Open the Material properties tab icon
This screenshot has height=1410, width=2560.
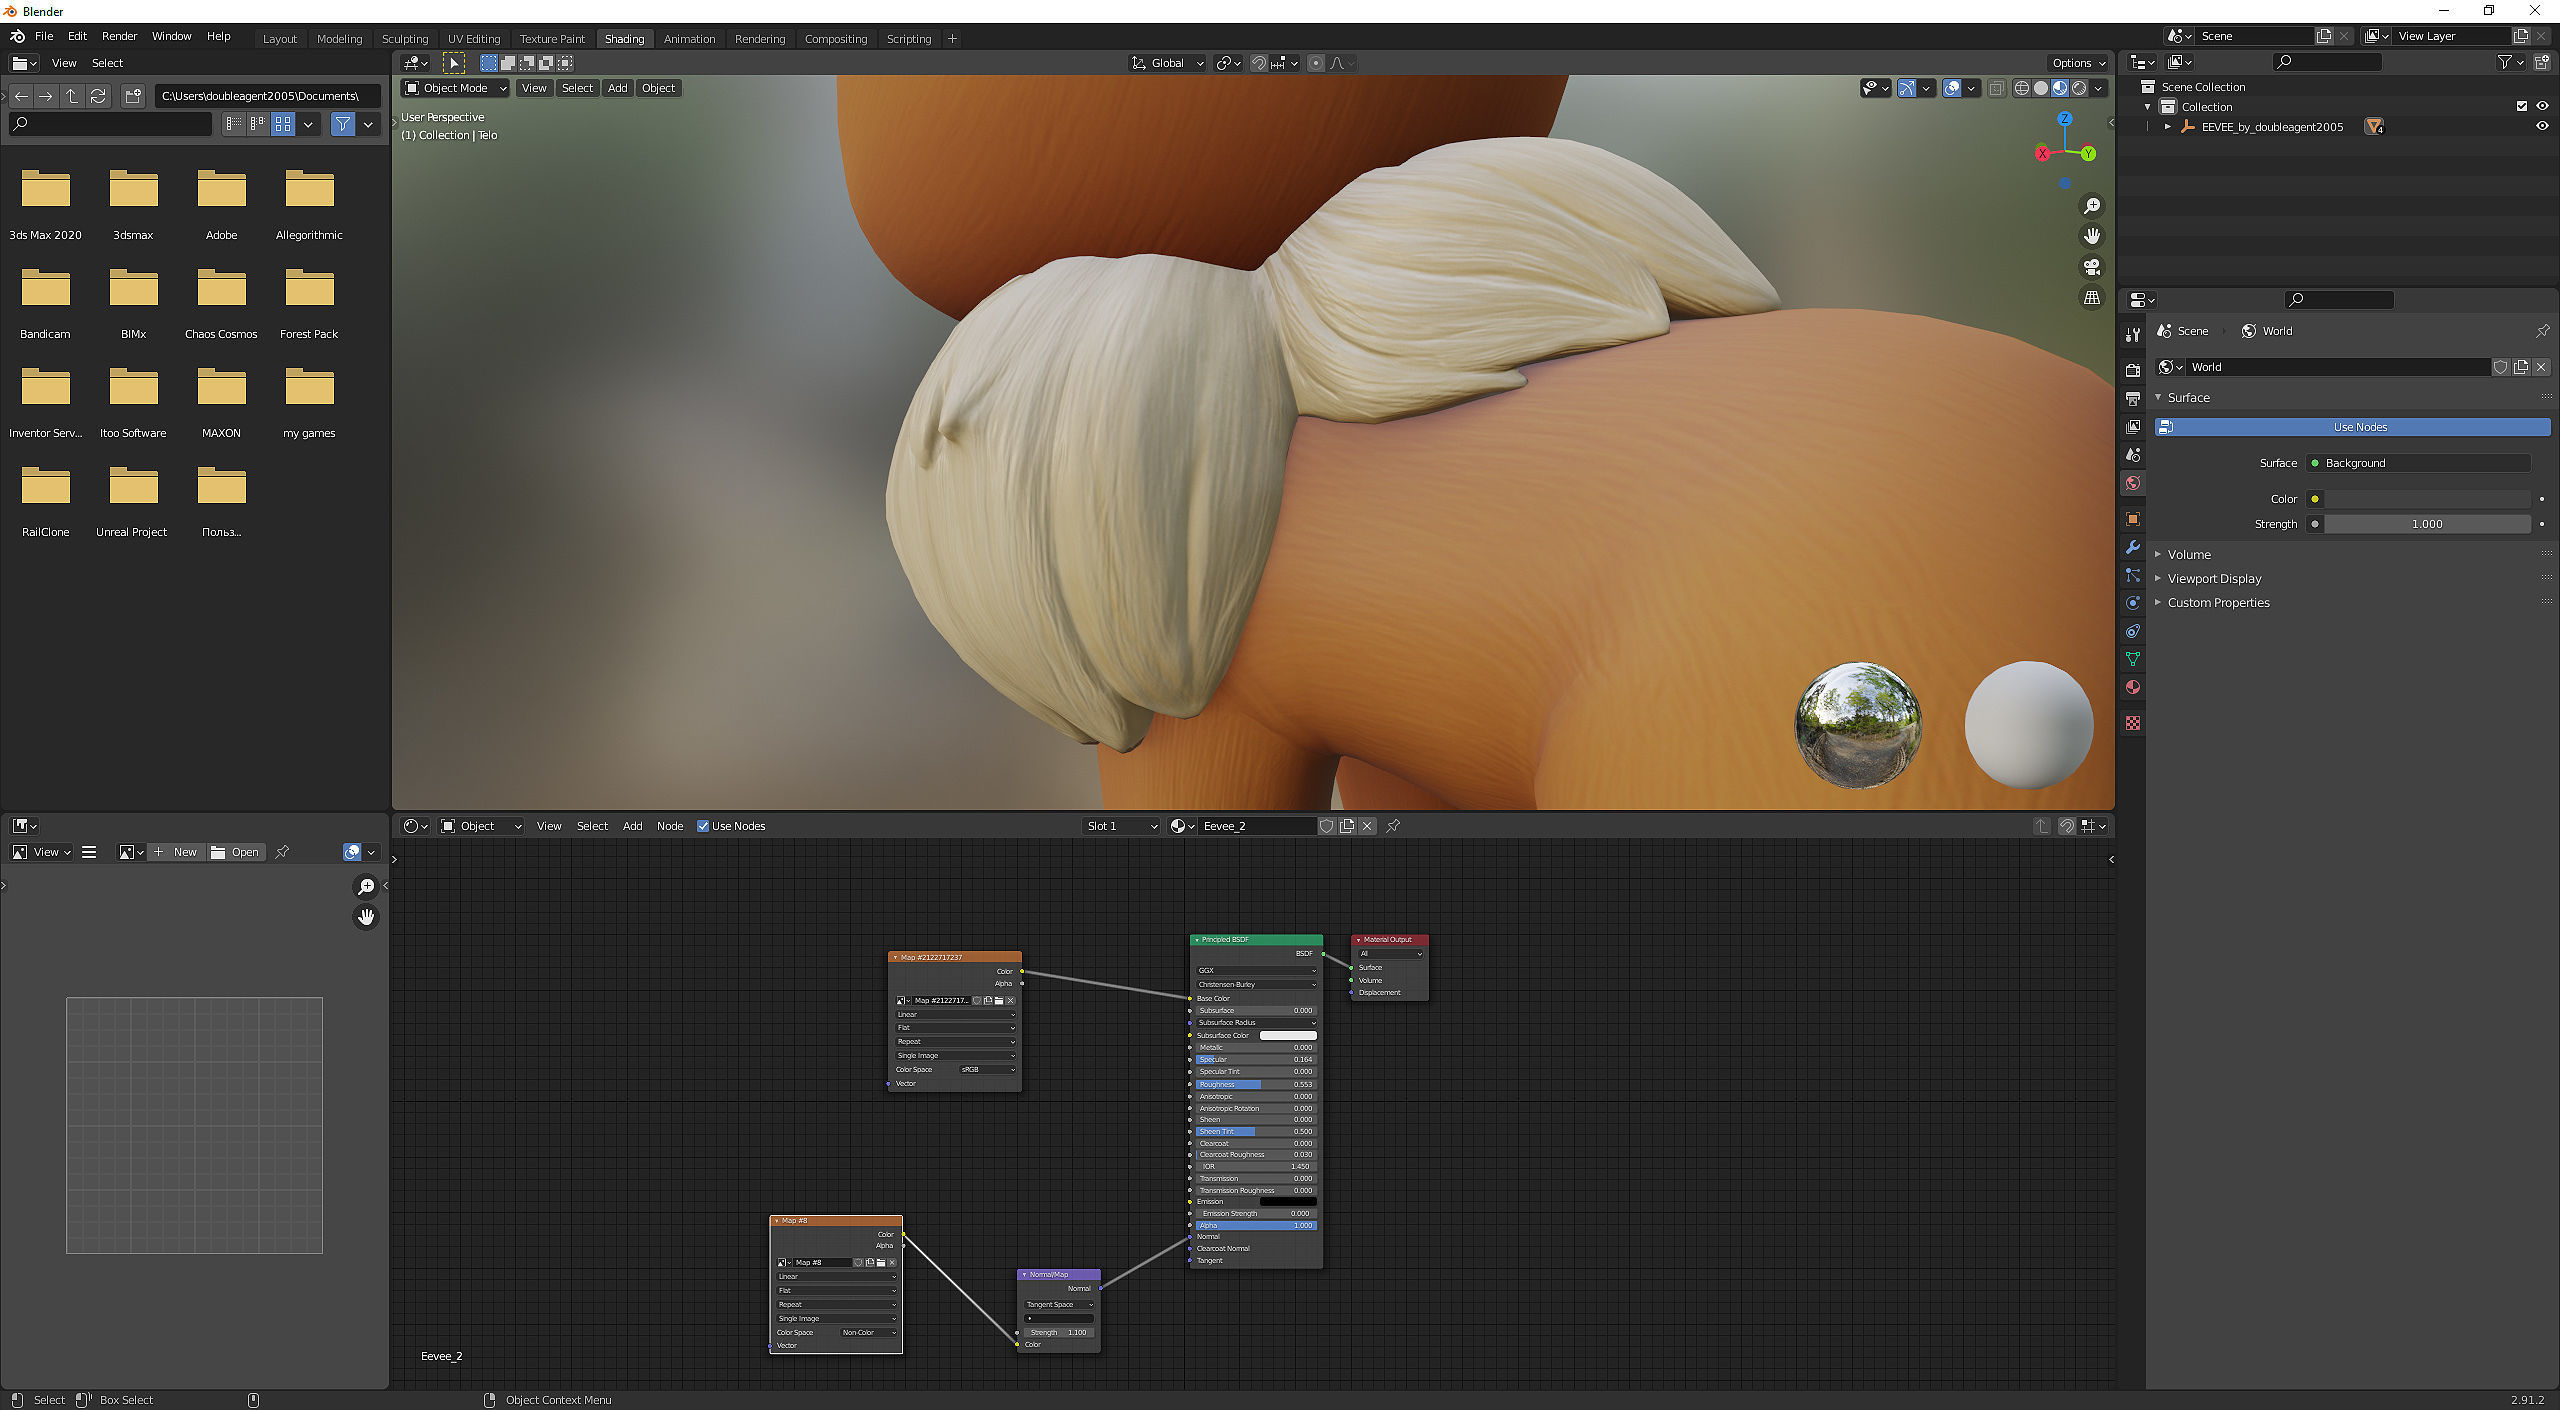[x=2133, y=687]
